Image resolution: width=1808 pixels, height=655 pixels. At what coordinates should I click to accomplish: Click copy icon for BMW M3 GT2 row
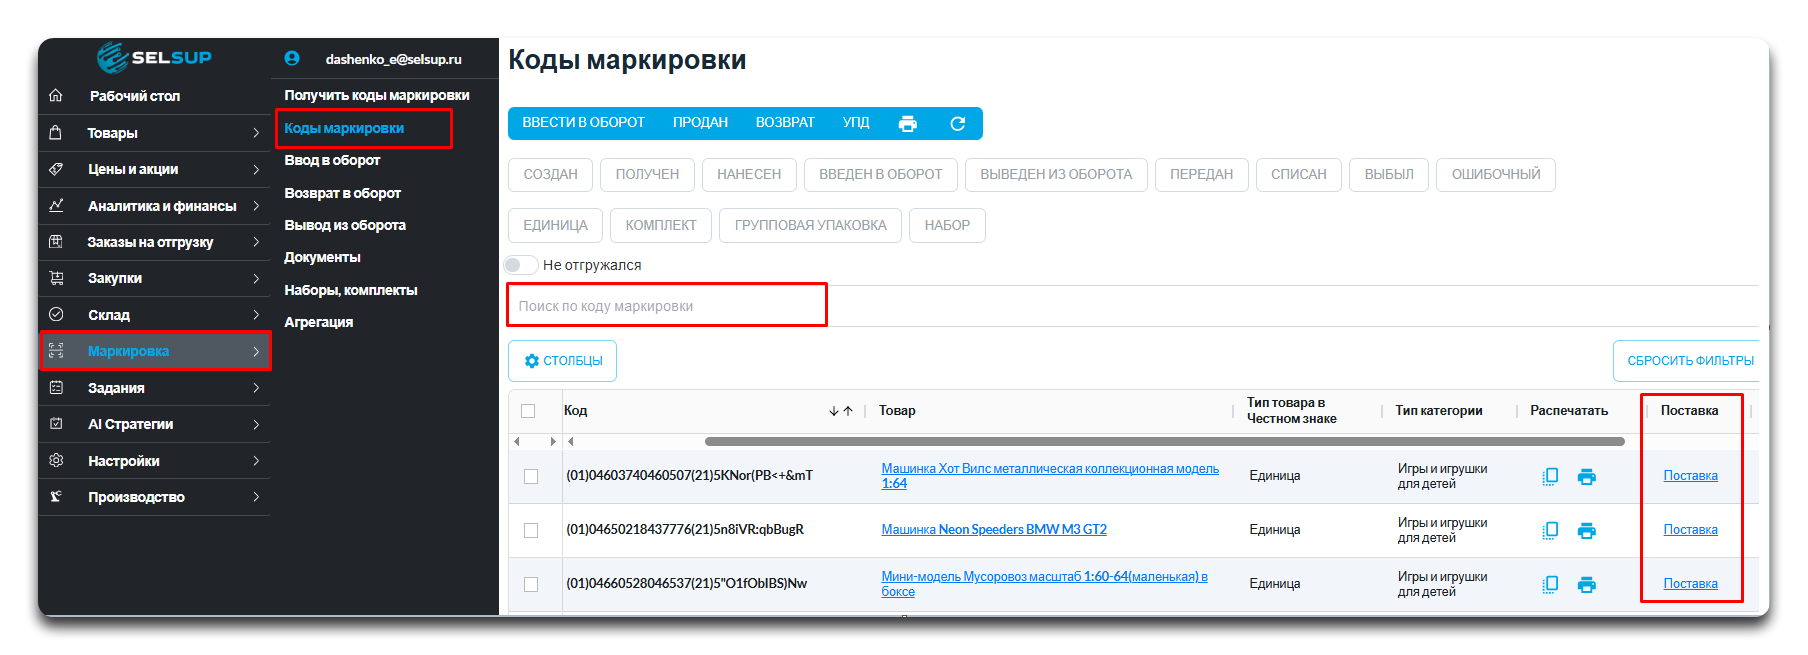tap(1550, 530)
